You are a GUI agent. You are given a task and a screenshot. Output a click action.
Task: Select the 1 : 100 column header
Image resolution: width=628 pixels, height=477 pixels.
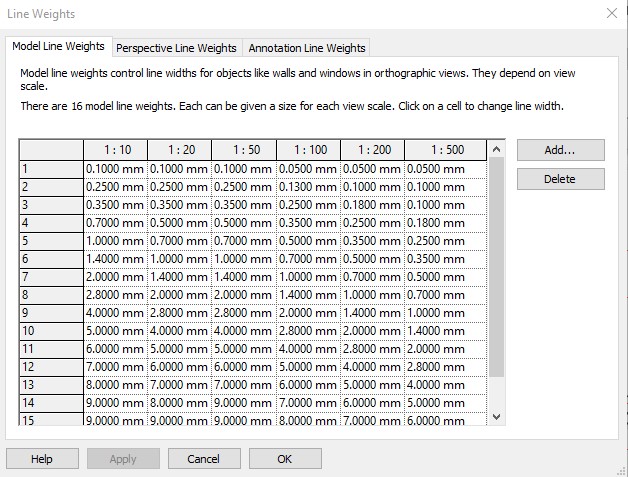coord(308,150)
